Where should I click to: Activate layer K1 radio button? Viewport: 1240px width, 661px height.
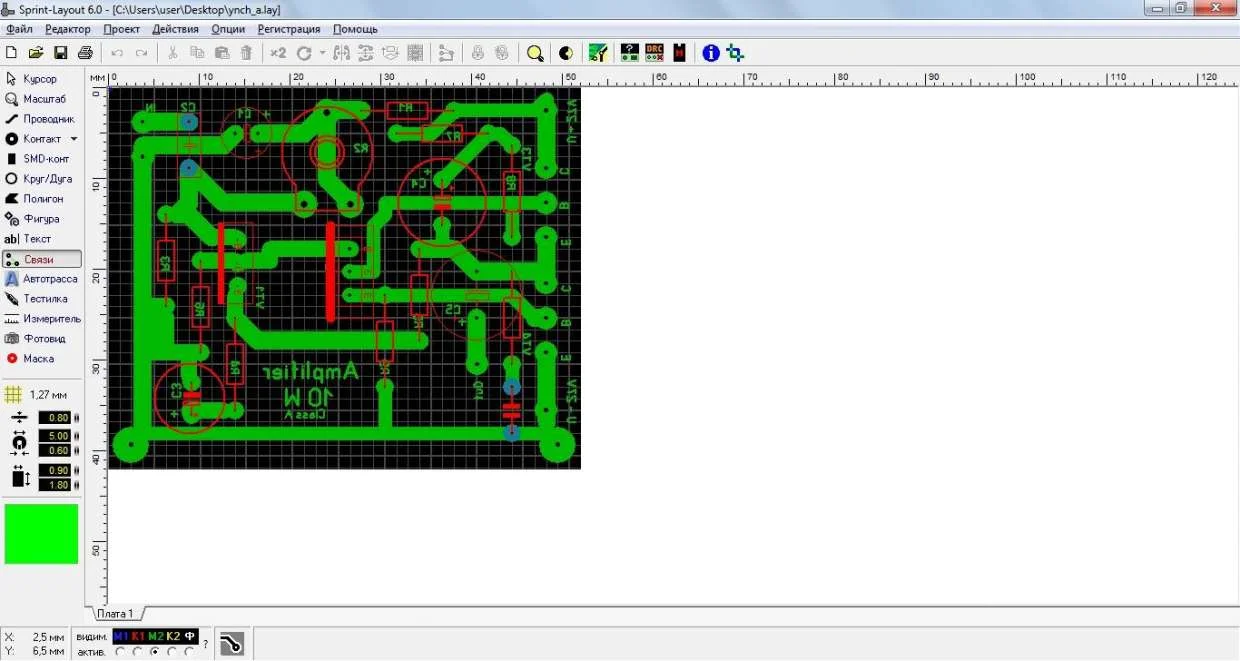(137, 652)
